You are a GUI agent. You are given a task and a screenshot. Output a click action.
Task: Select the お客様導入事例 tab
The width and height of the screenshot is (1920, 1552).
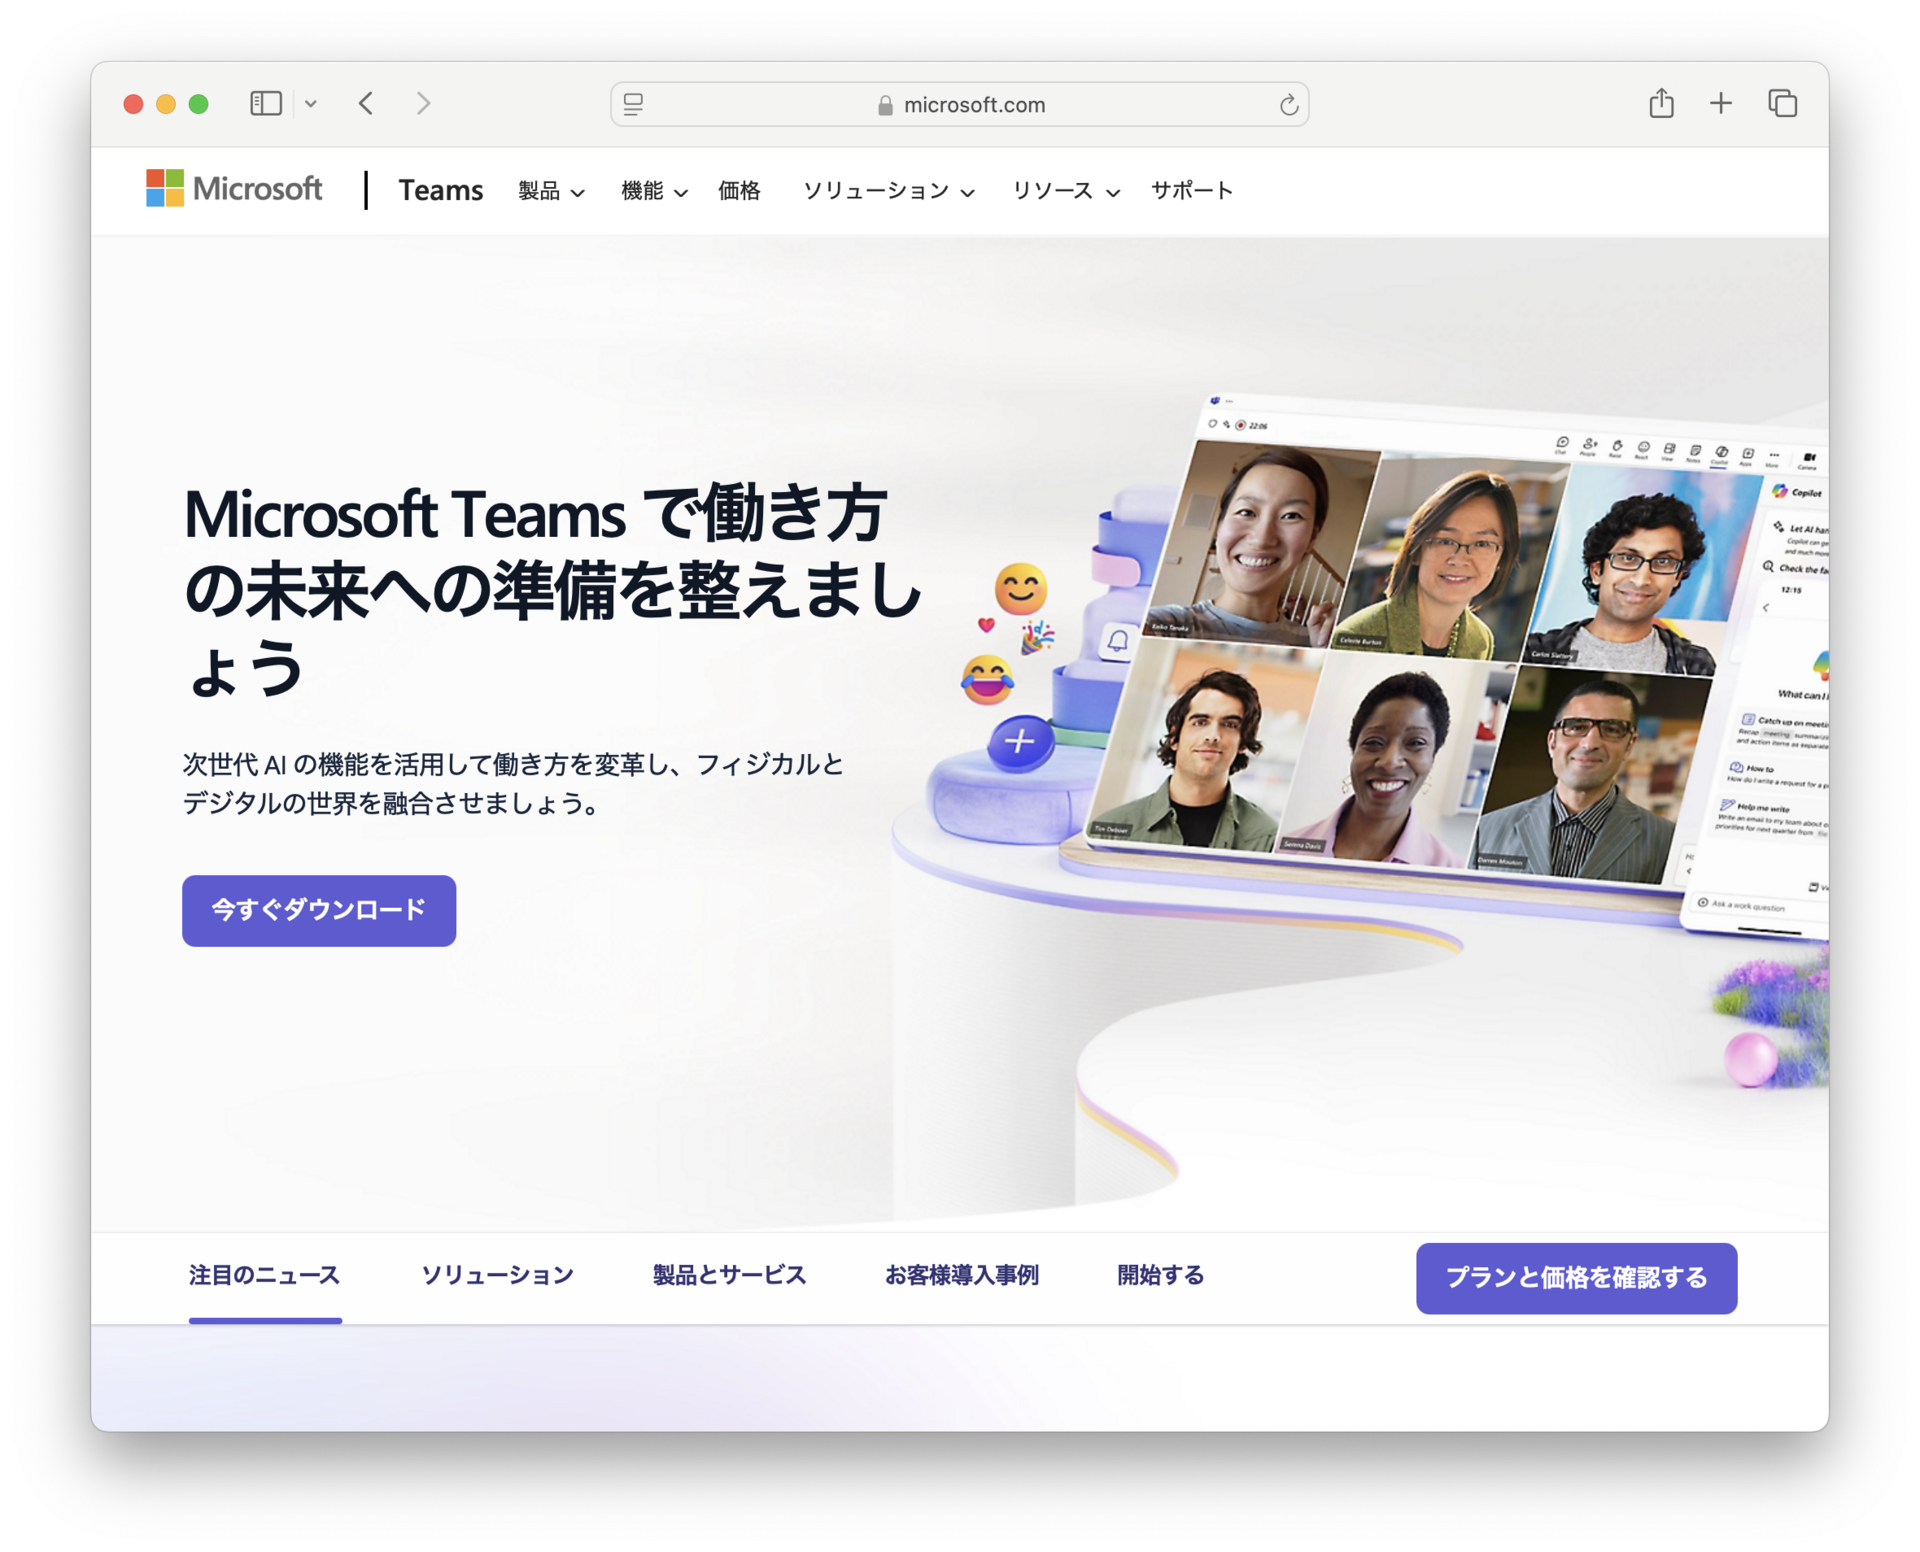(961, 1275)
